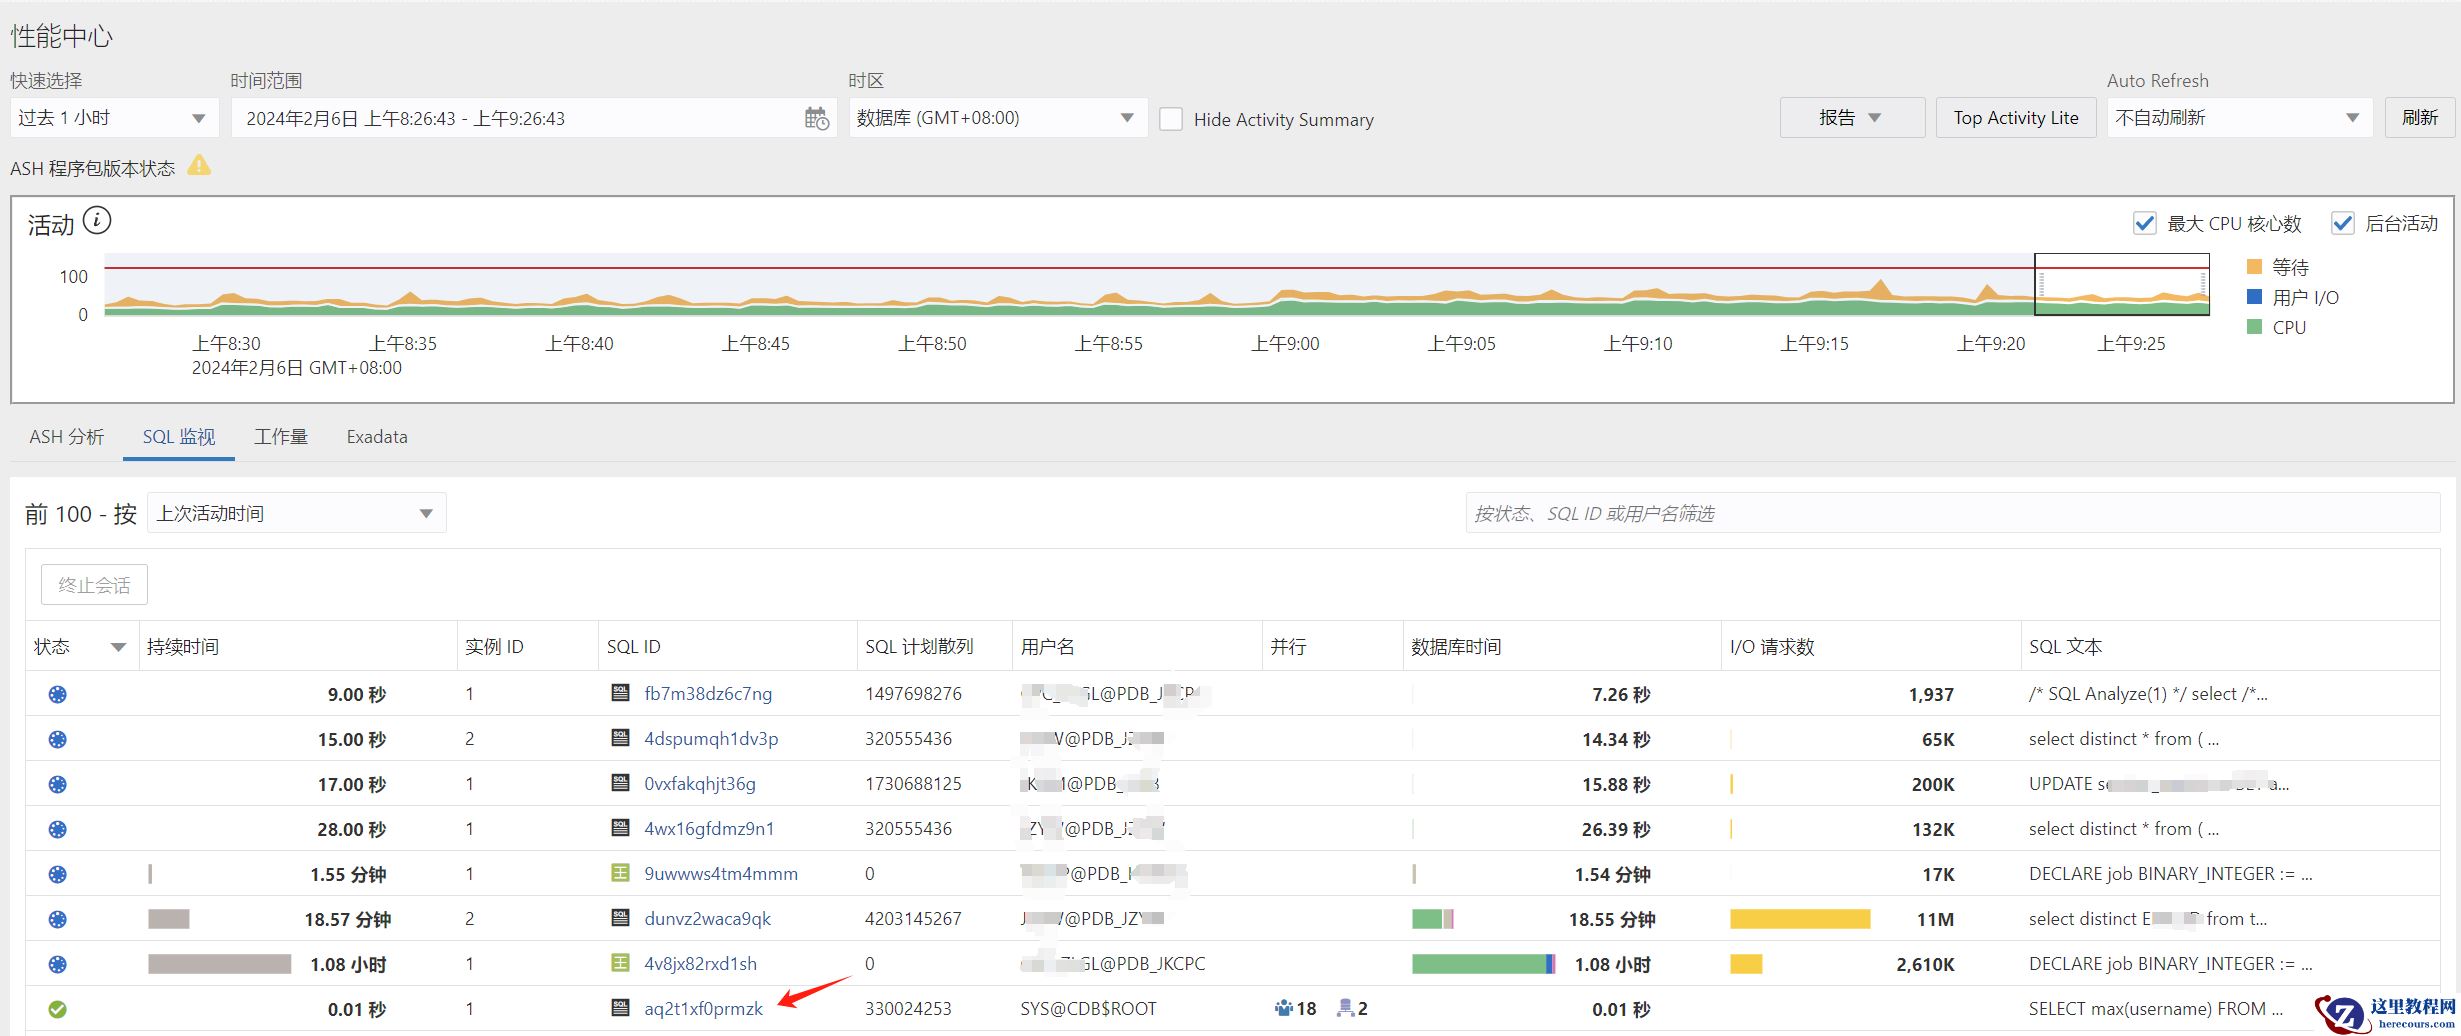
Task: Enable the Hide Activity Summary checkbox
Action: coord(1171,119)
